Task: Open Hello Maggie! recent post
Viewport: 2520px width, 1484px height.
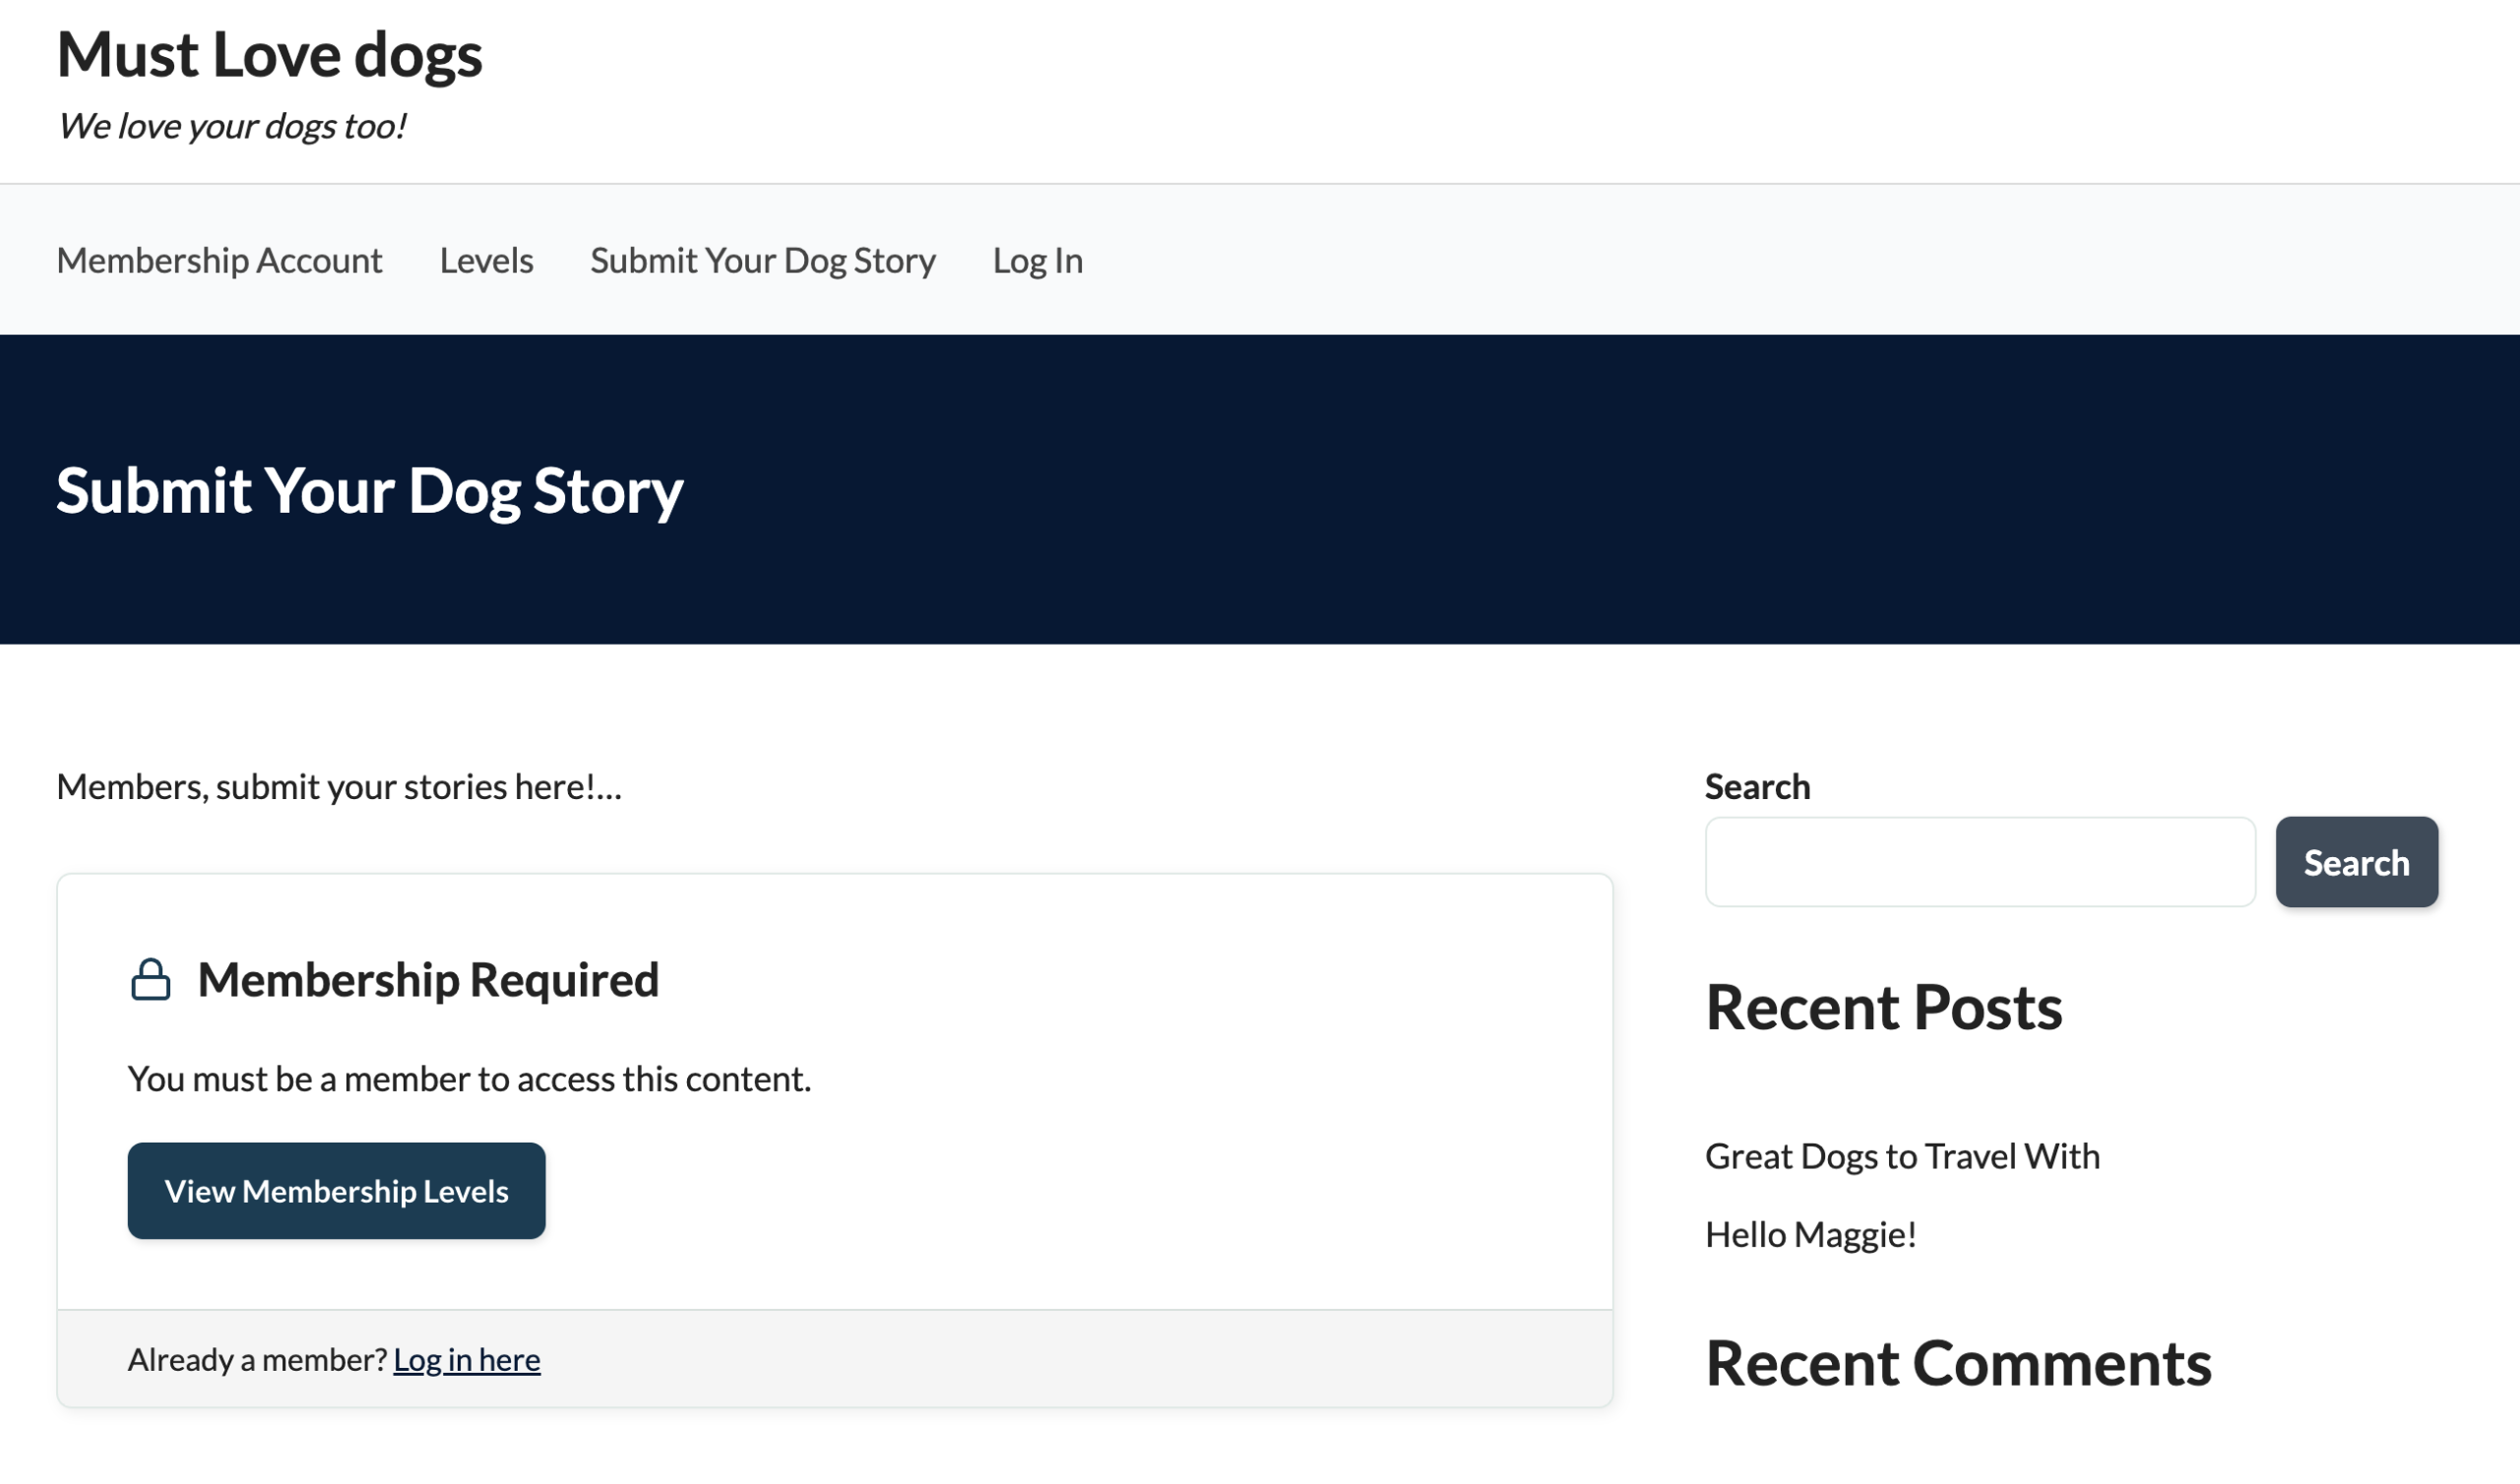Action: coord(1810,1234)
